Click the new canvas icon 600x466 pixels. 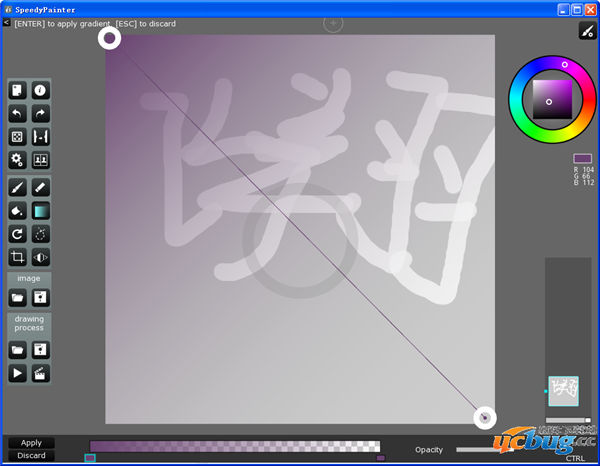[17, 91]
